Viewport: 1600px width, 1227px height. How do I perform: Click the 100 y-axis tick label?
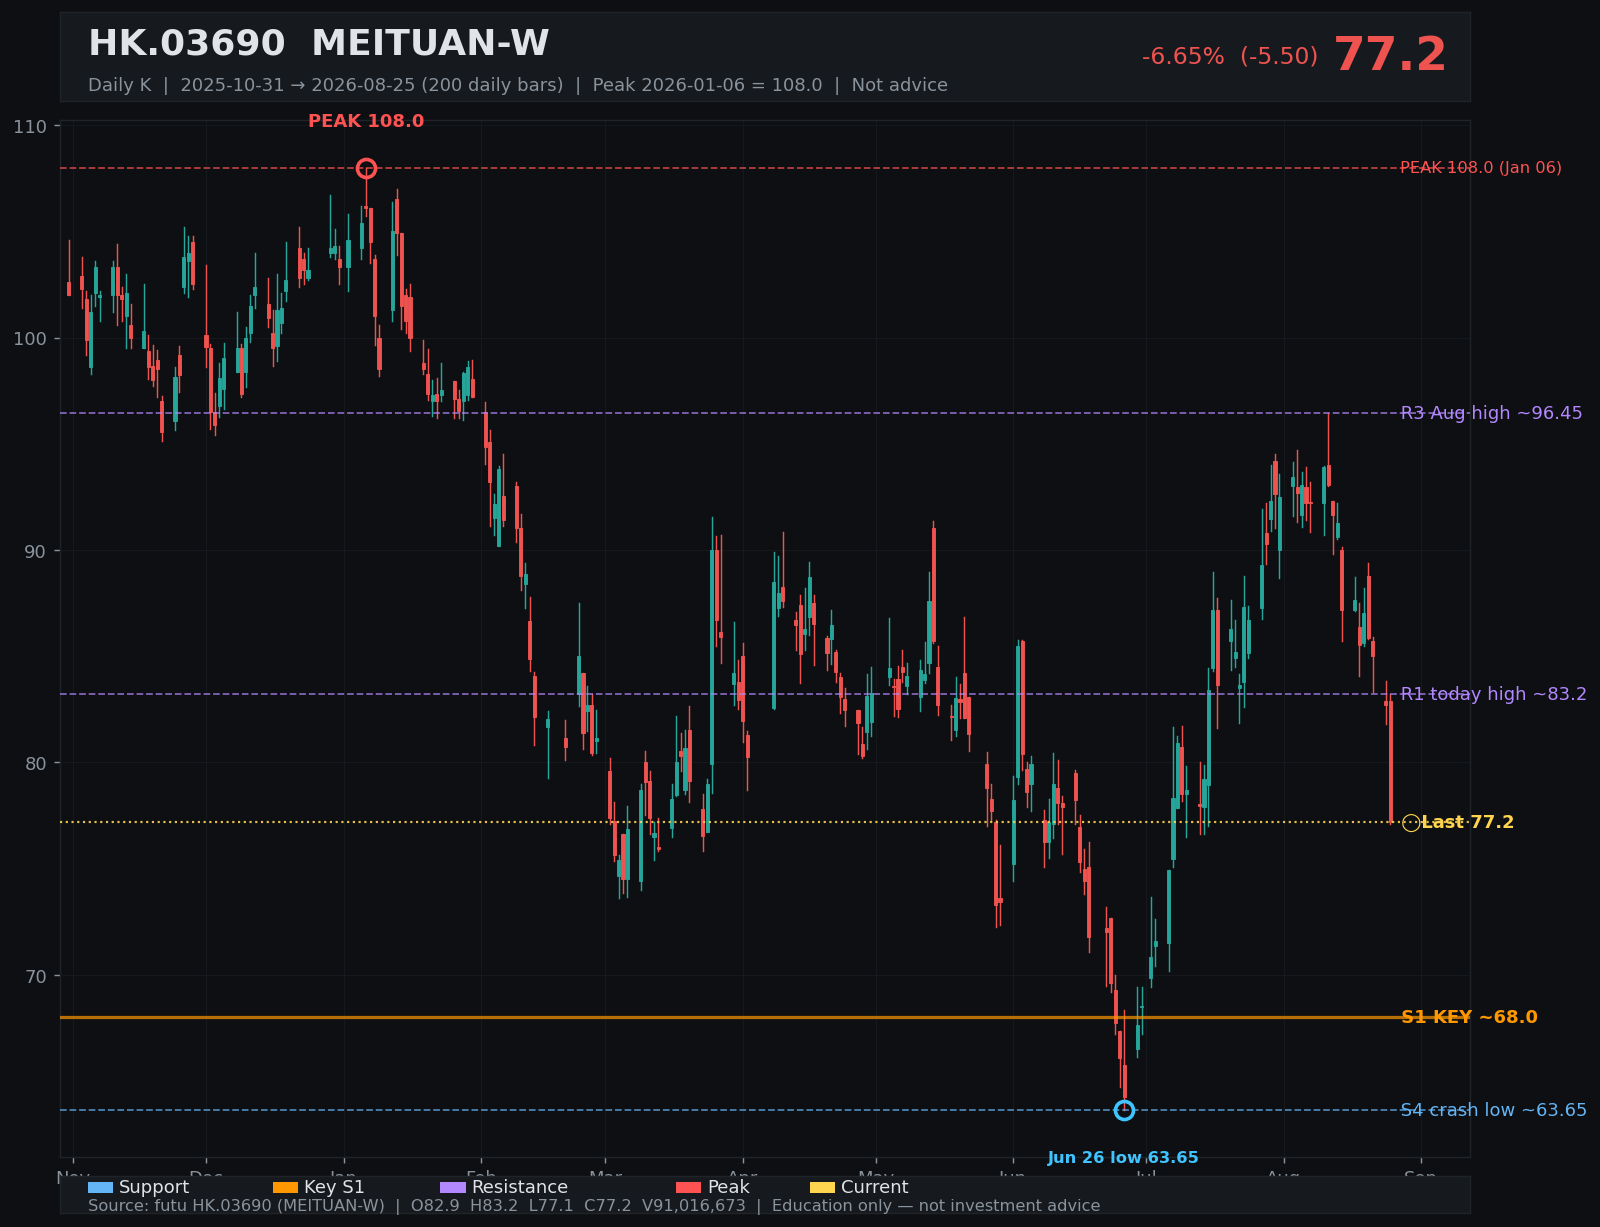[x=30, y=338]
